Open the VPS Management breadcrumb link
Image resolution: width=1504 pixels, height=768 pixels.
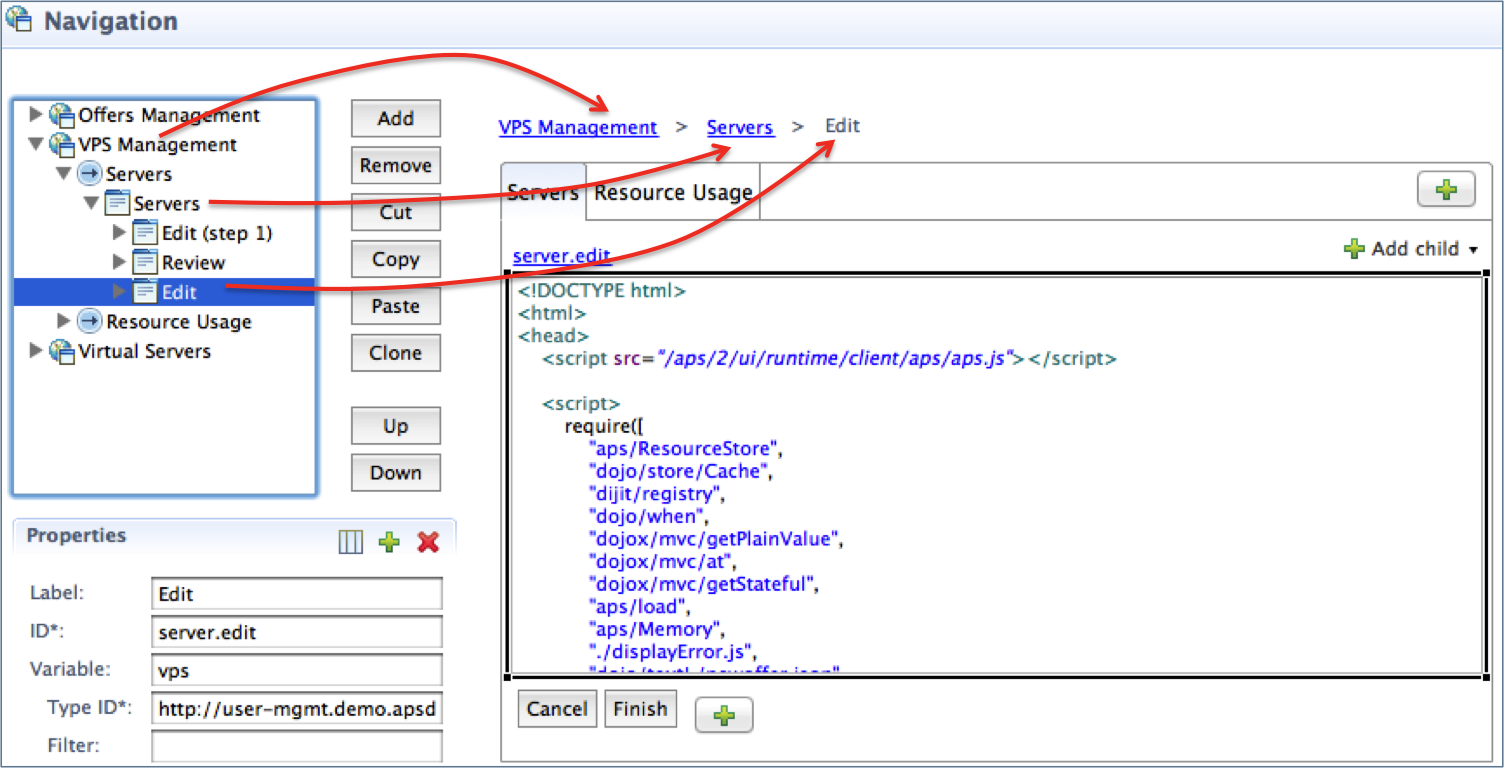click(x=578, y=127)
